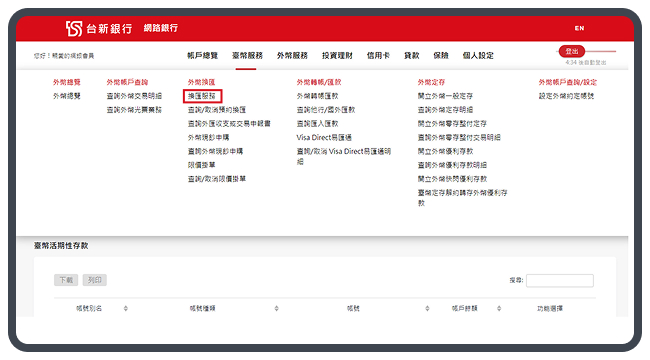The height and width of the screenshot is (360, 650).
Task: Open the 保險 menu
Action: click(441, 56)
